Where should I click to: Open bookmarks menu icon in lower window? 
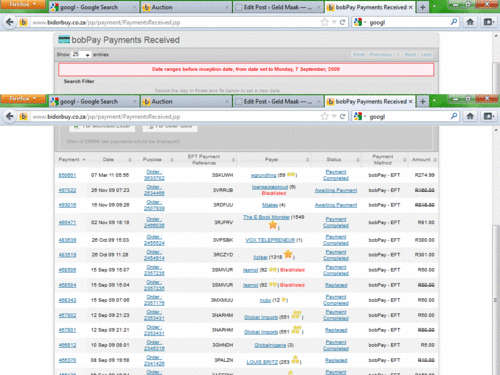[x=489, y=116]
